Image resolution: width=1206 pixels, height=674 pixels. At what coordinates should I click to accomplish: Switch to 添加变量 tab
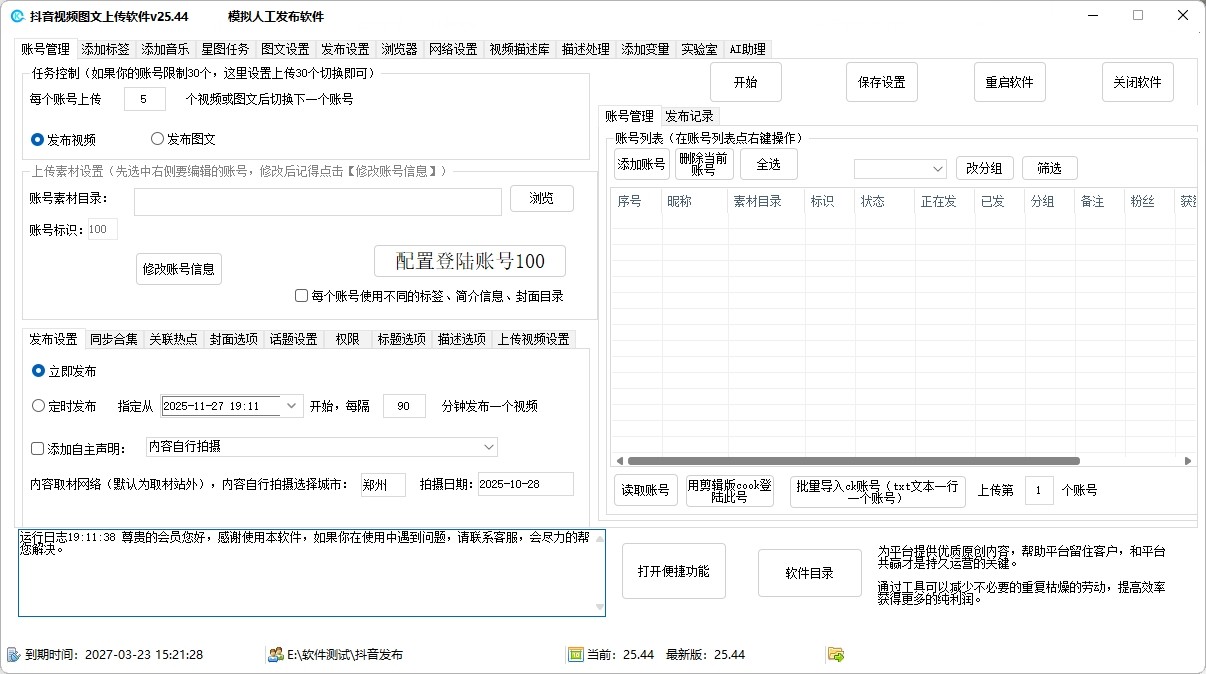pyautogui.click(x=645, y=49)
